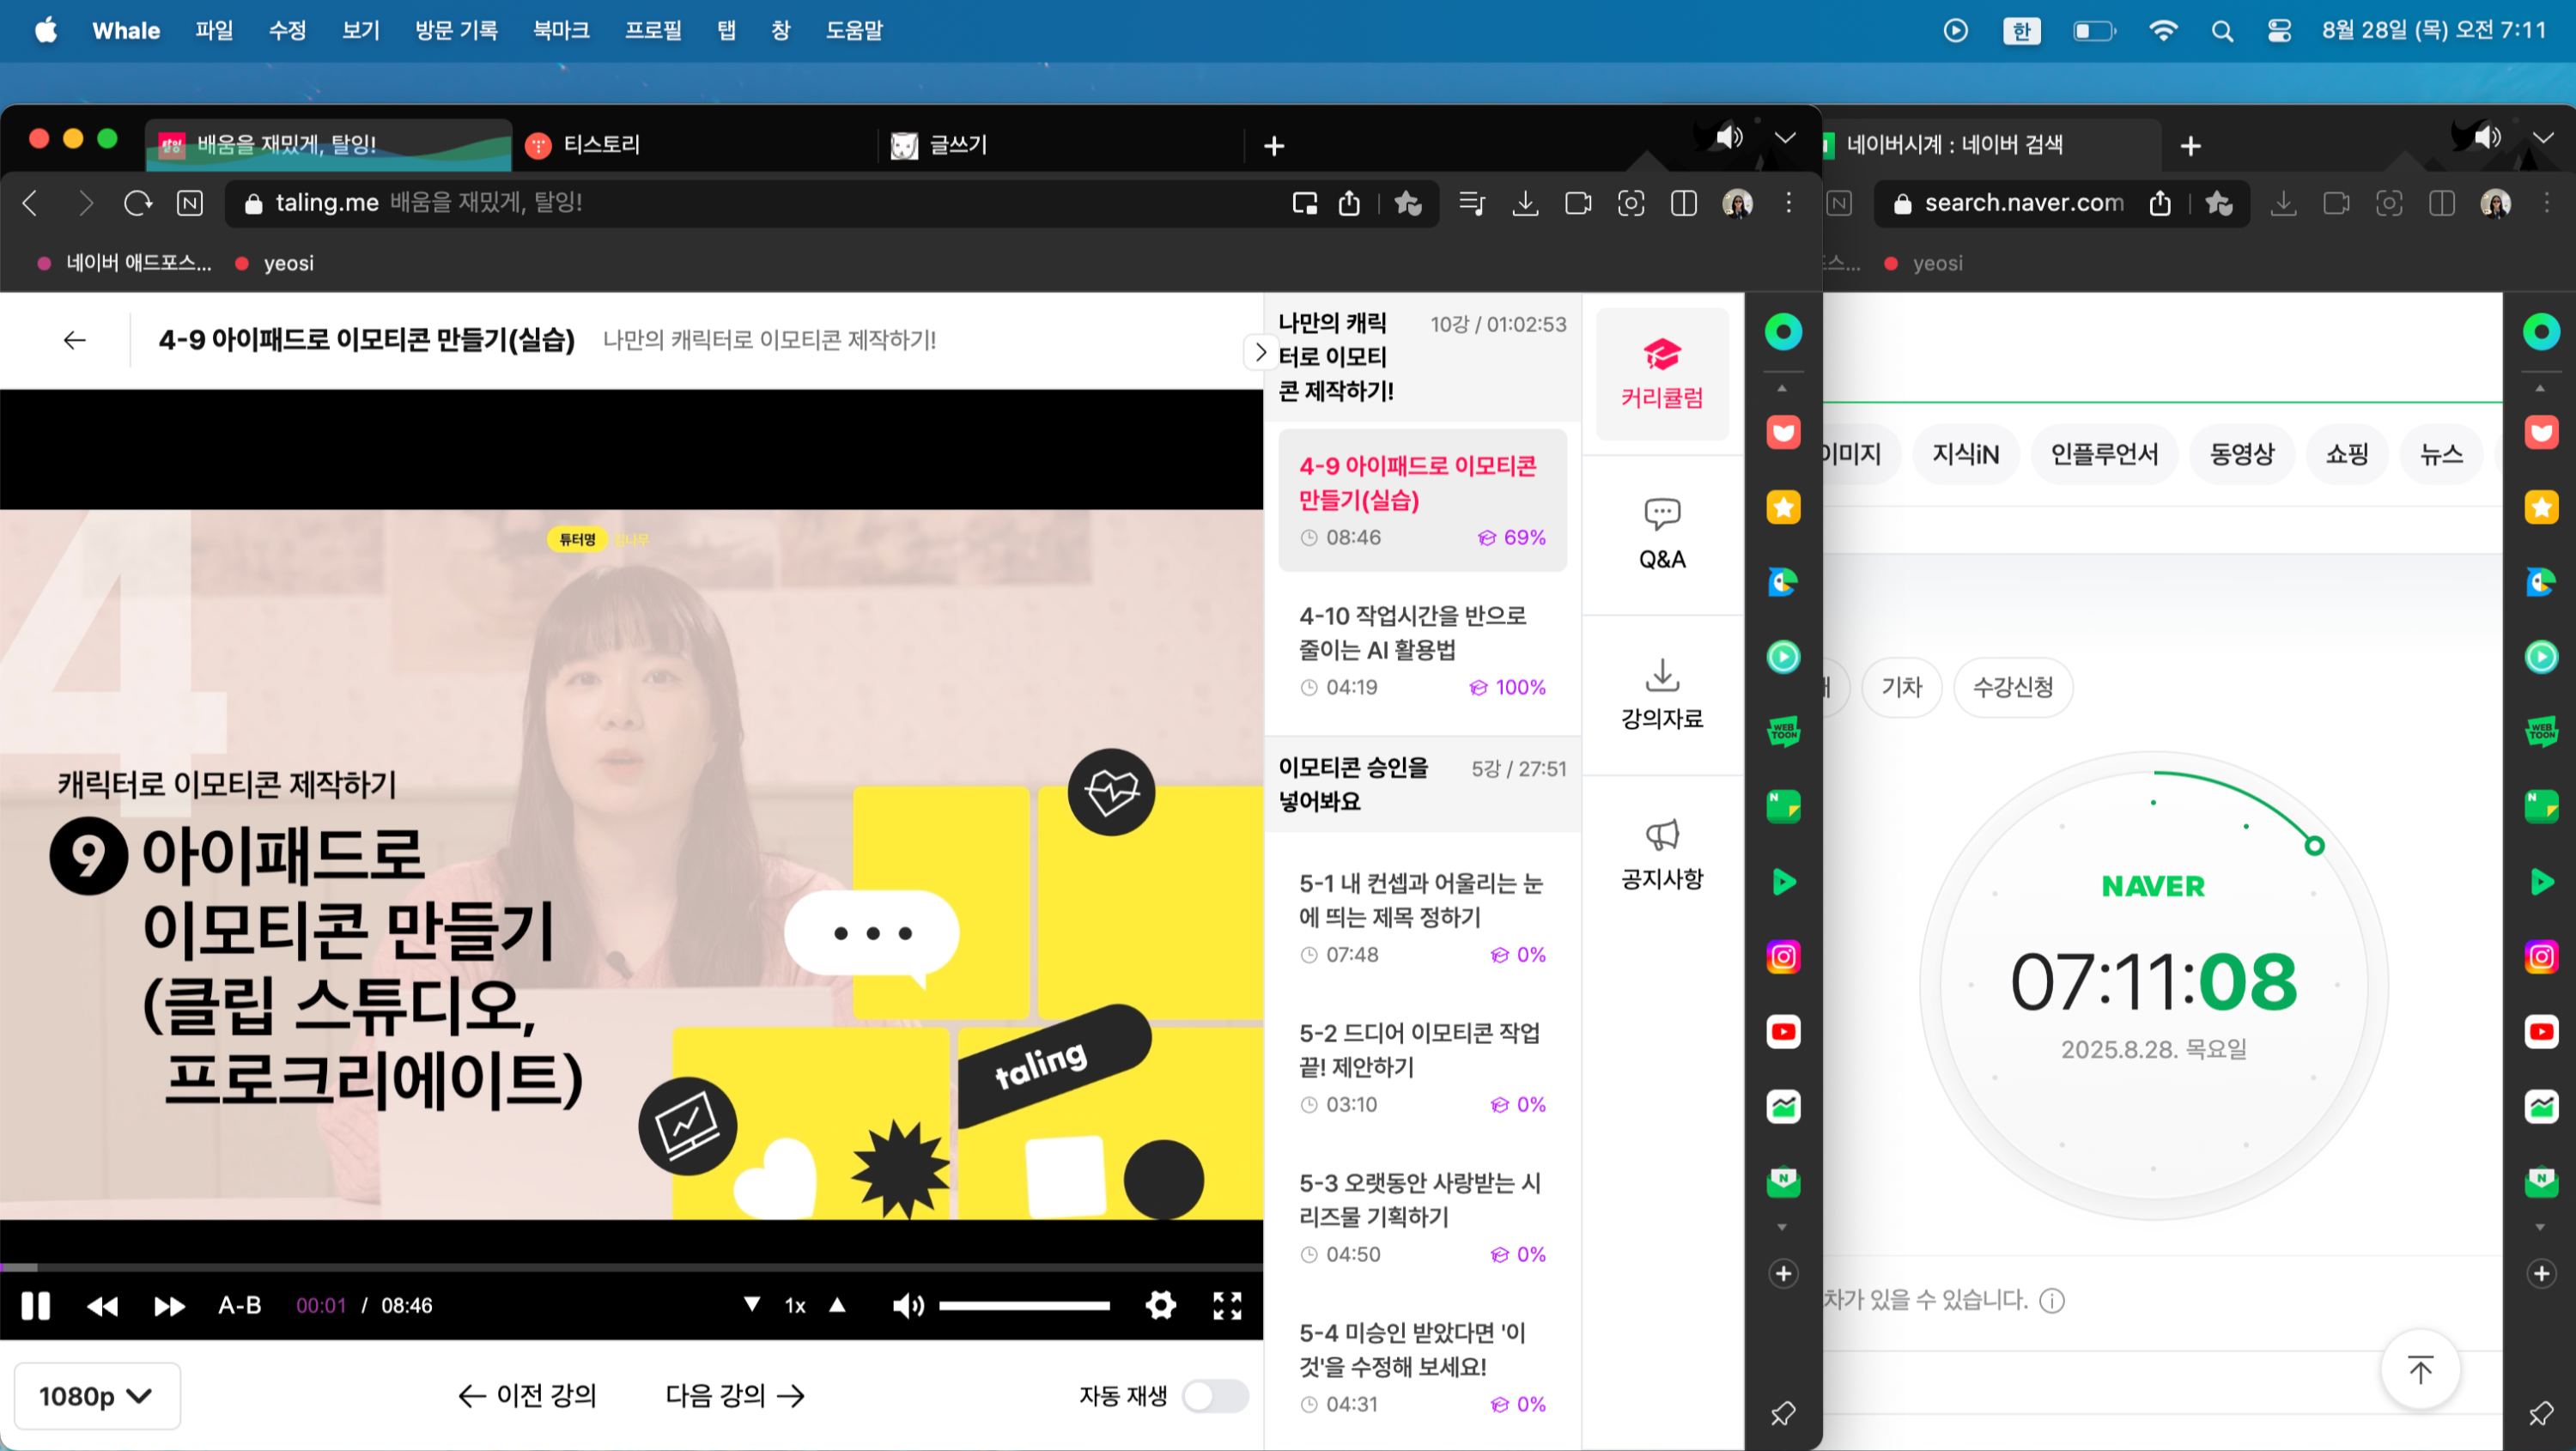The image size is (2576, 1451).
Task: Switch to the 티스토리 tab
Action: pyautogui.click(x=600, y=144)
